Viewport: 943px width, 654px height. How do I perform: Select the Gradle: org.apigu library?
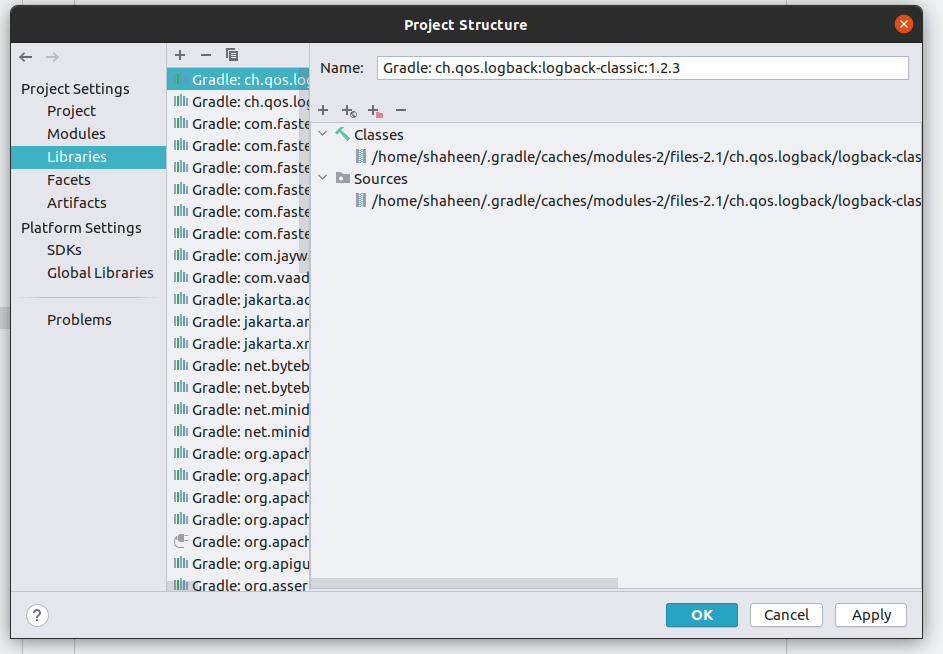point(238,564)
